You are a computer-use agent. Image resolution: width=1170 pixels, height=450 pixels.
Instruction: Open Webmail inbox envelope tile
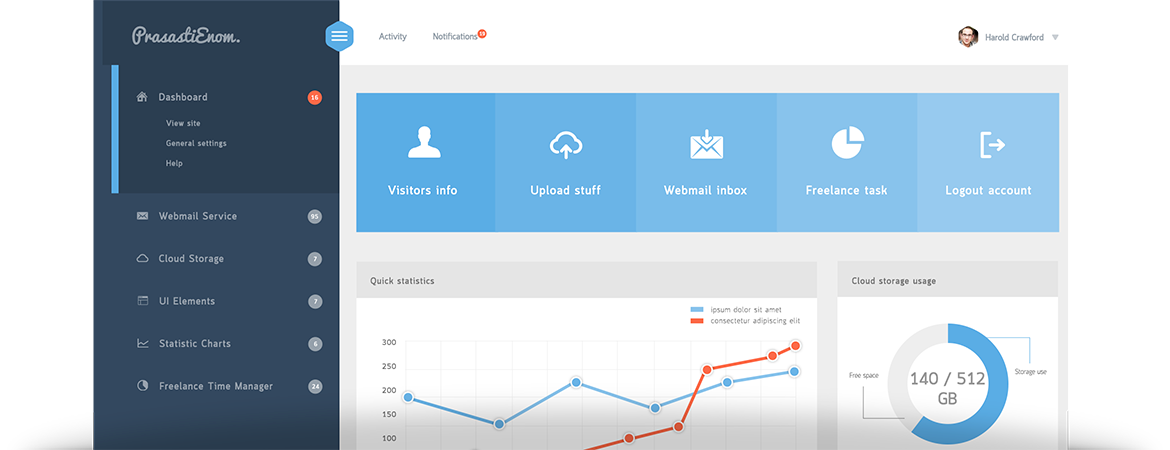tap(706, 145)
